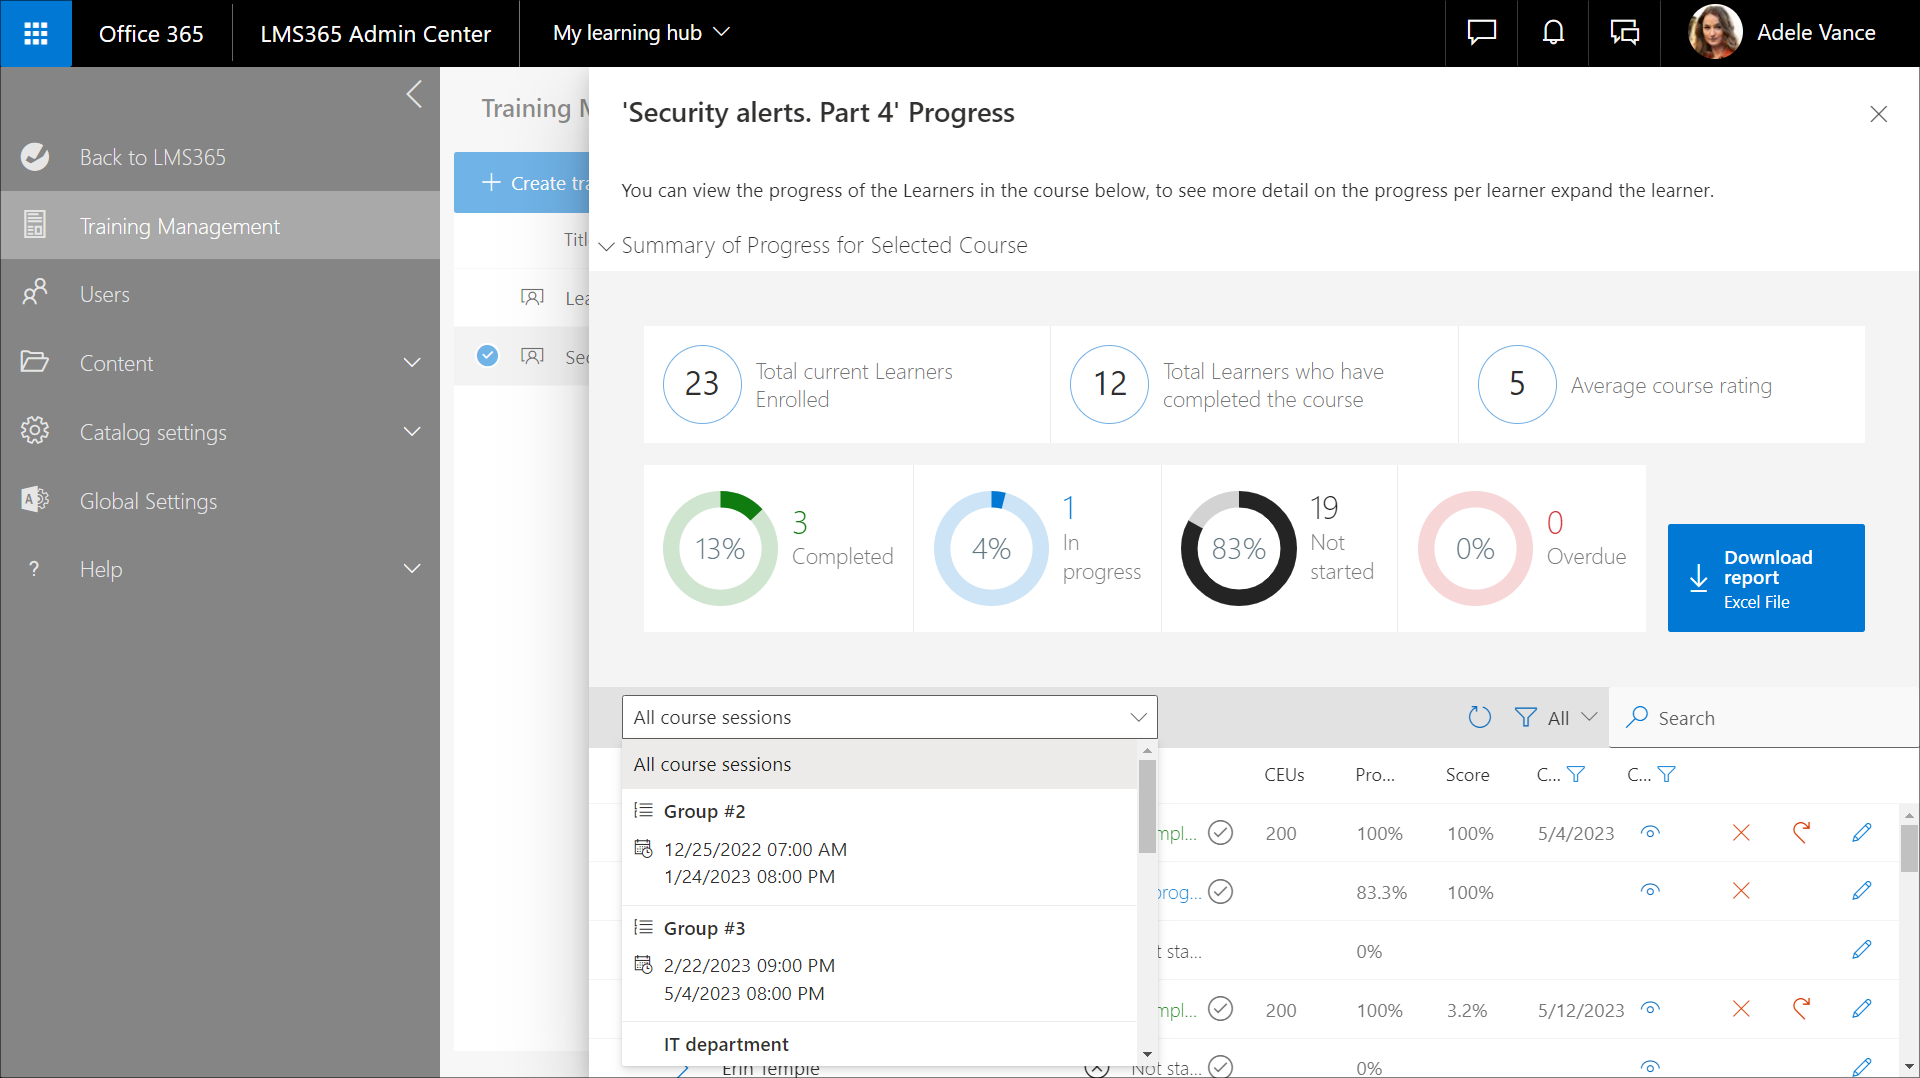The image size is (1920, 1078).
Task: Open the All filter dropdown
Action: [1556, 717]
